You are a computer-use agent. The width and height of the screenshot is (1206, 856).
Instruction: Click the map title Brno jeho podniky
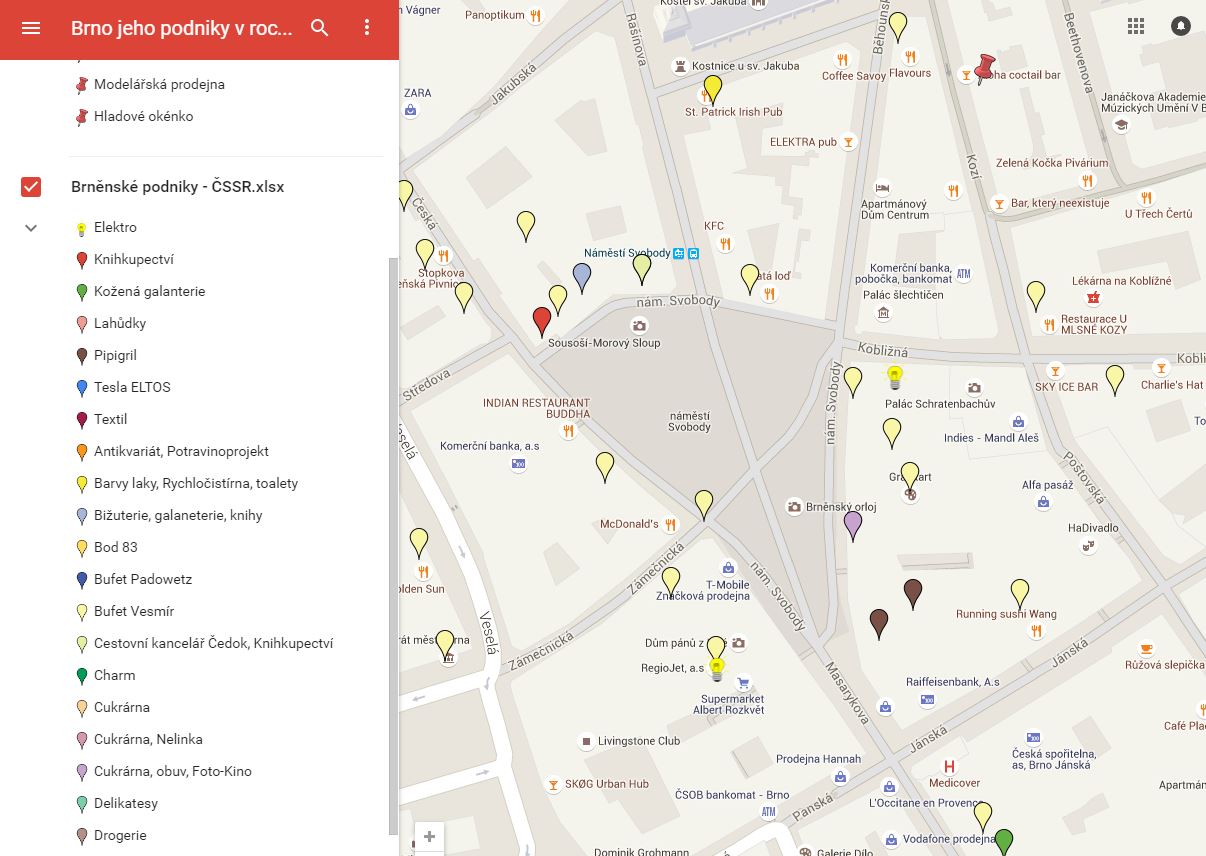(182, 28)
